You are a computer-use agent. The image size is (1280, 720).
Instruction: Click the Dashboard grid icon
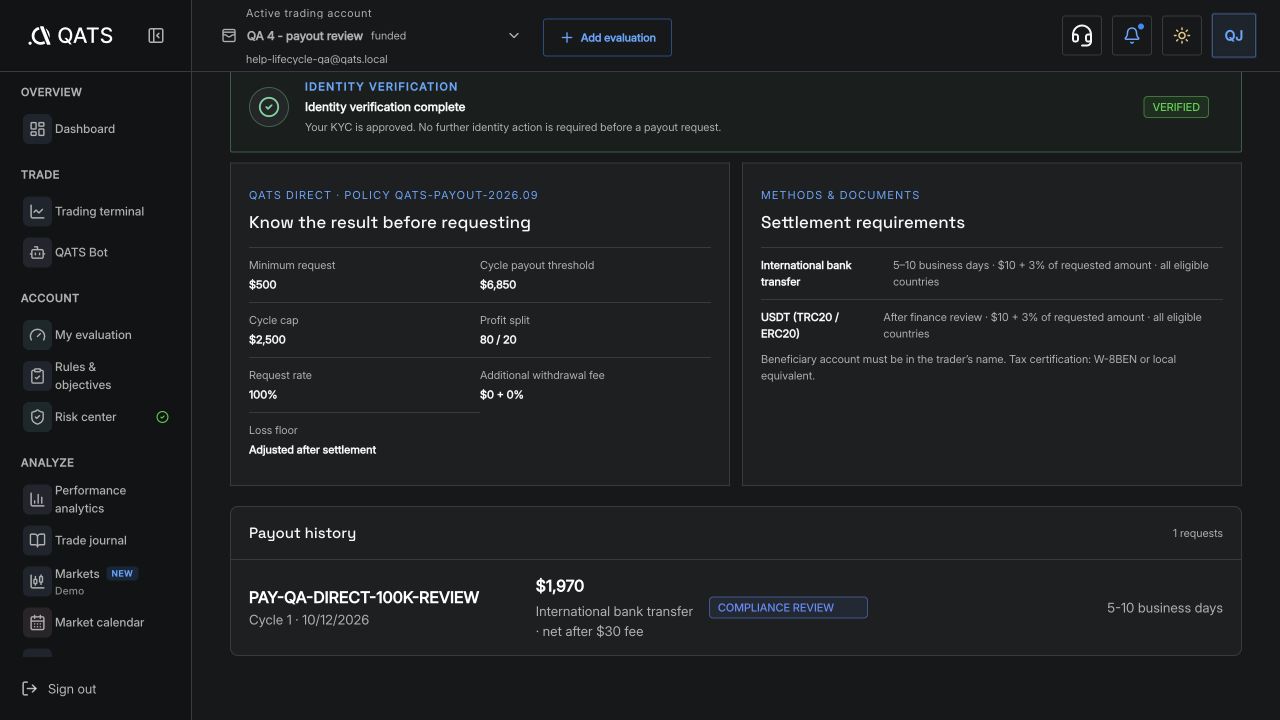click(x=37, y=129)
